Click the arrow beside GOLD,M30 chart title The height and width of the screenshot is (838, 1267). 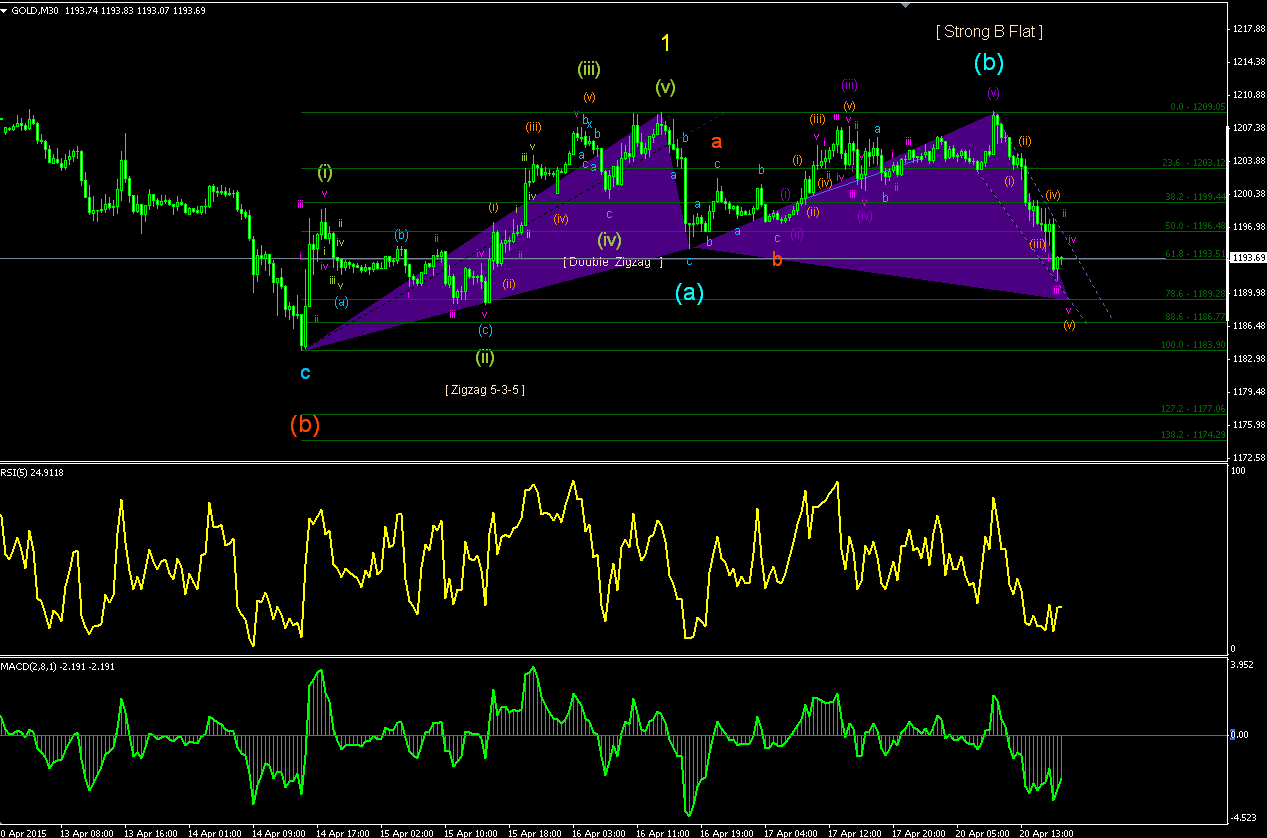pos(5,9)
